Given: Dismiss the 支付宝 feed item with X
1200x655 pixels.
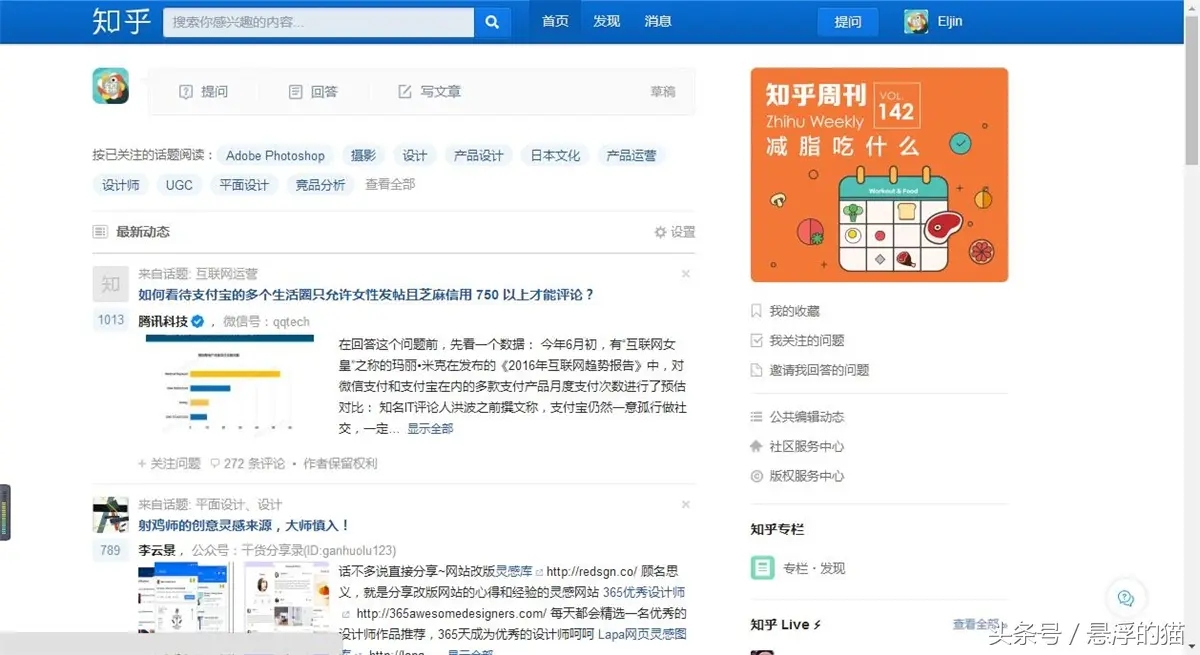Looking at the screenshot, I should (686, 273).
